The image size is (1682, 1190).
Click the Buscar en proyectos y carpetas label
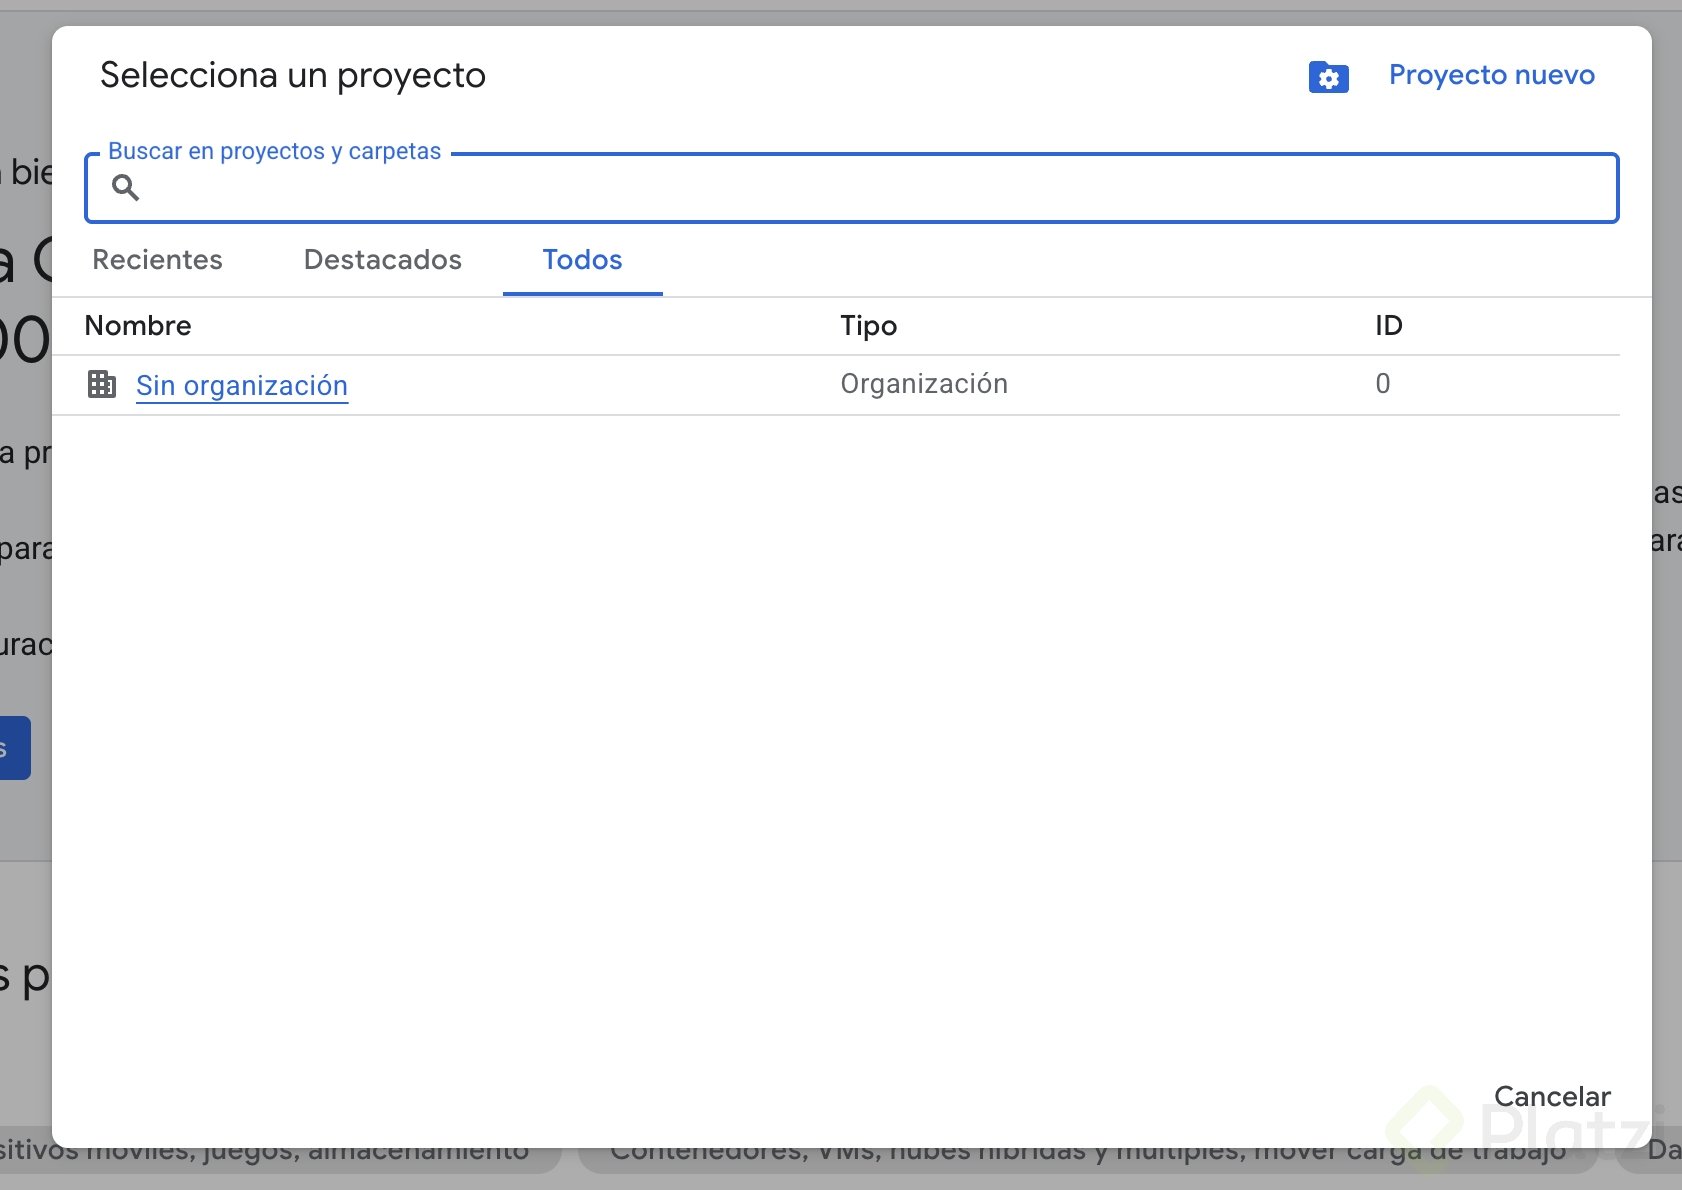tap(274, 151)
